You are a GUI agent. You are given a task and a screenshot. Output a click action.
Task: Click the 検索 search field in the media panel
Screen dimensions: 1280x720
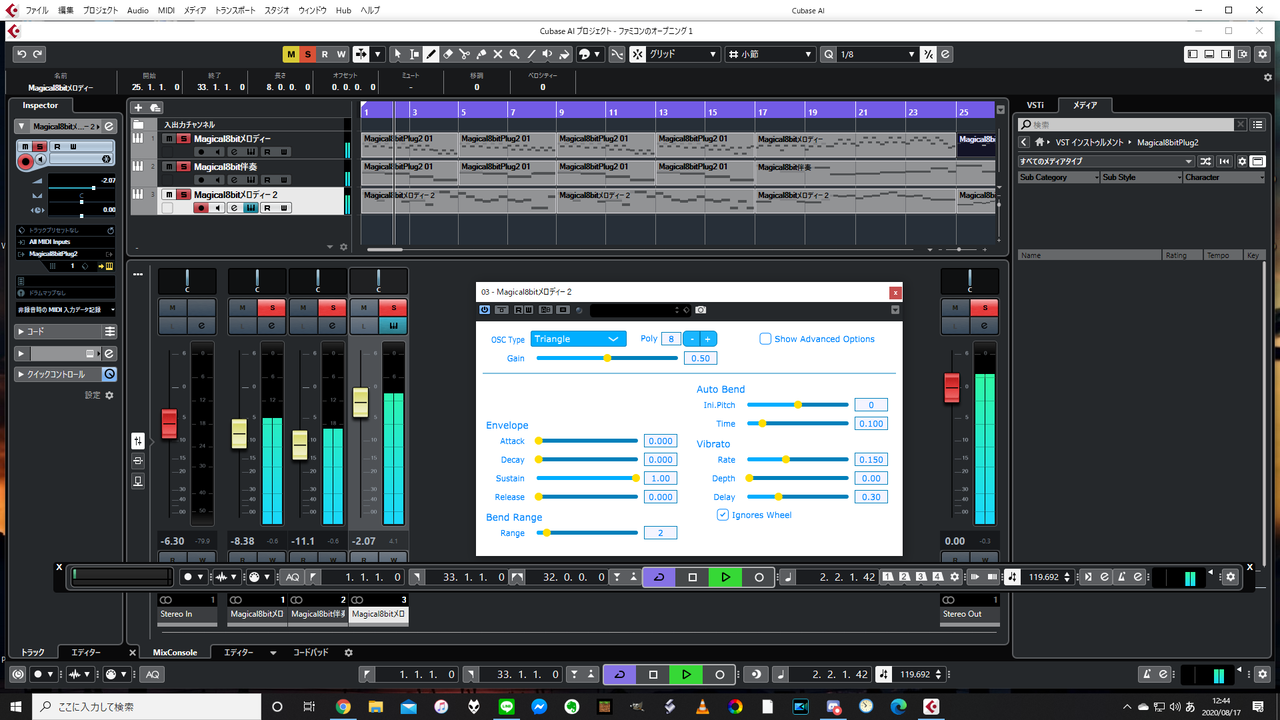(1125, 125)
